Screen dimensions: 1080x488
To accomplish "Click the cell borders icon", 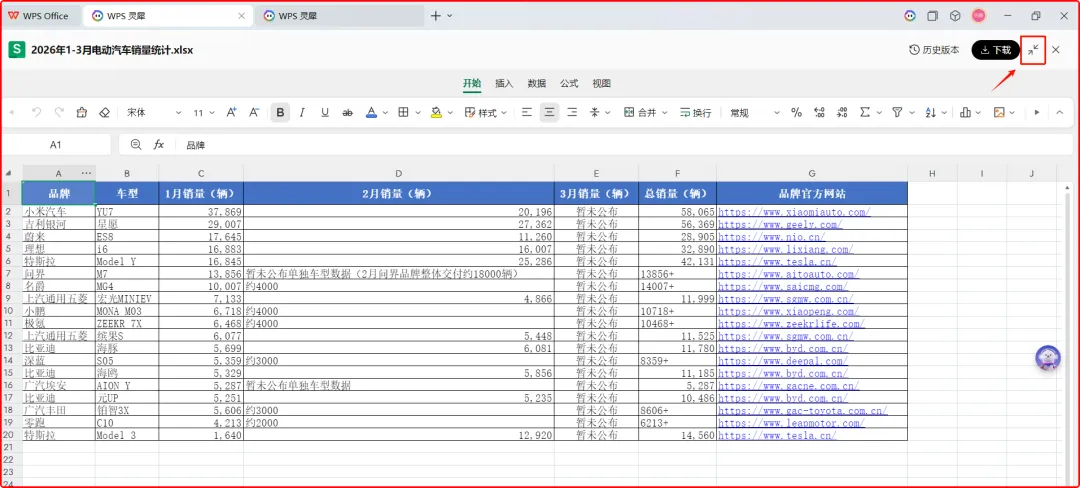I will pyautogui.click(x=404, y=112).
